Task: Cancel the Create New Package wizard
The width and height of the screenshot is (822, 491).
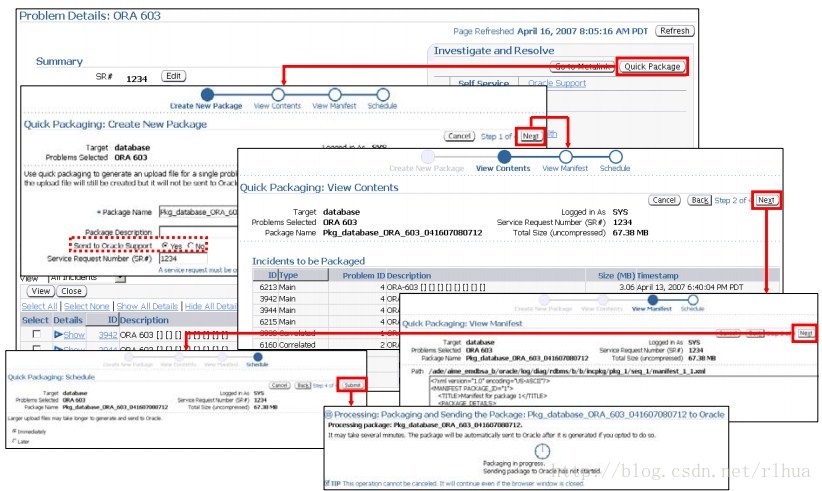Action: 459,136
